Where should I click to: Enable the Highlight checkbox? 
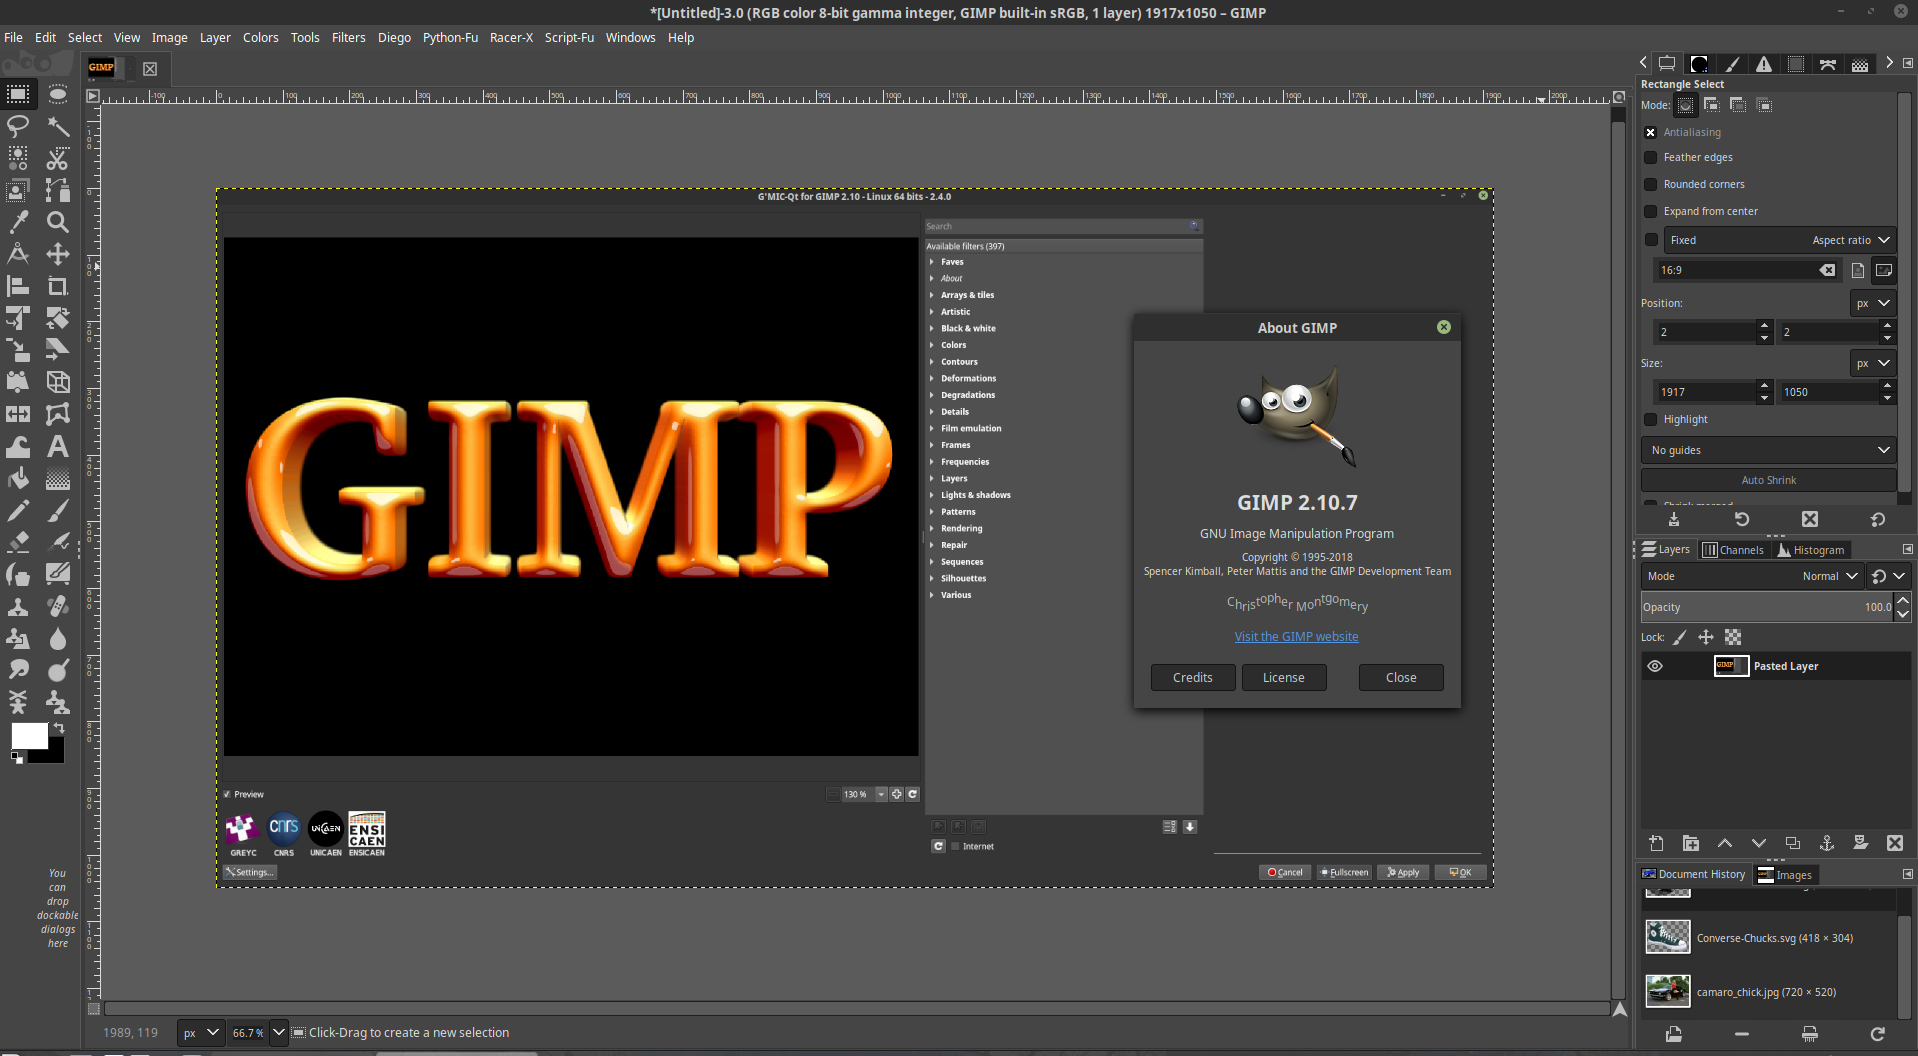coord(1650,419)
